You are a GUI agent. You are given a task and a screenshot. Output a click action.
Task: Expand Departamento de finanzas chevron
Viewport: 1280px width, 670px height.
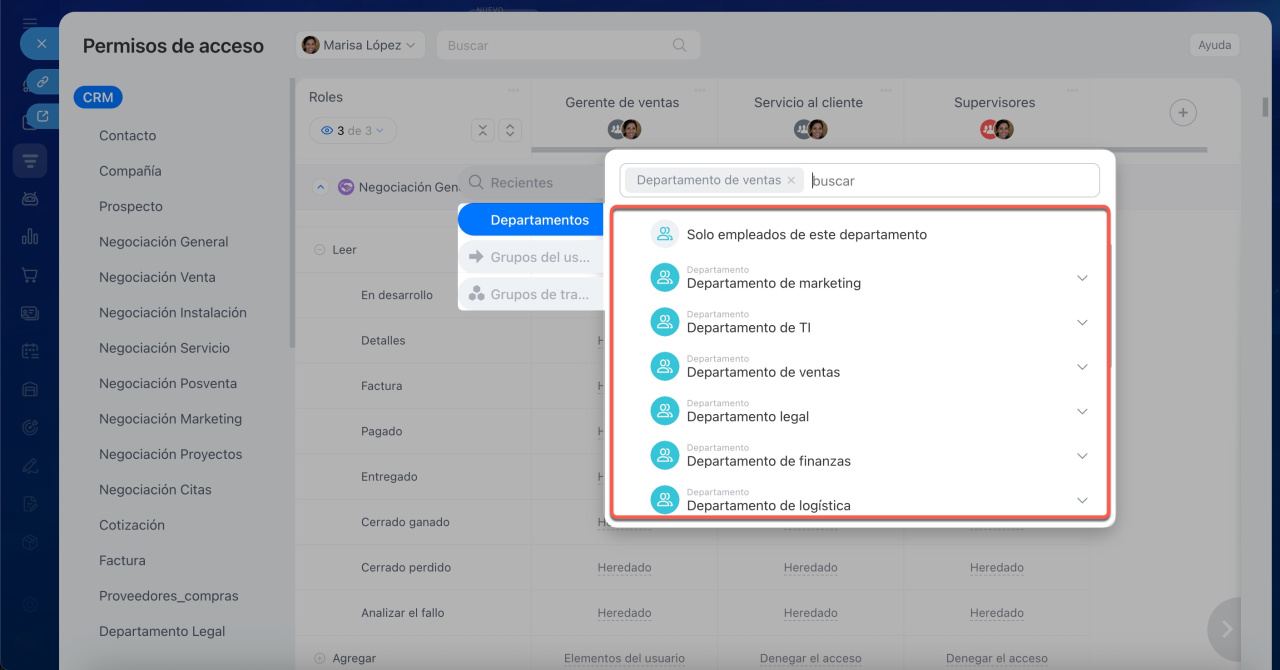(x=1082, y=456)
